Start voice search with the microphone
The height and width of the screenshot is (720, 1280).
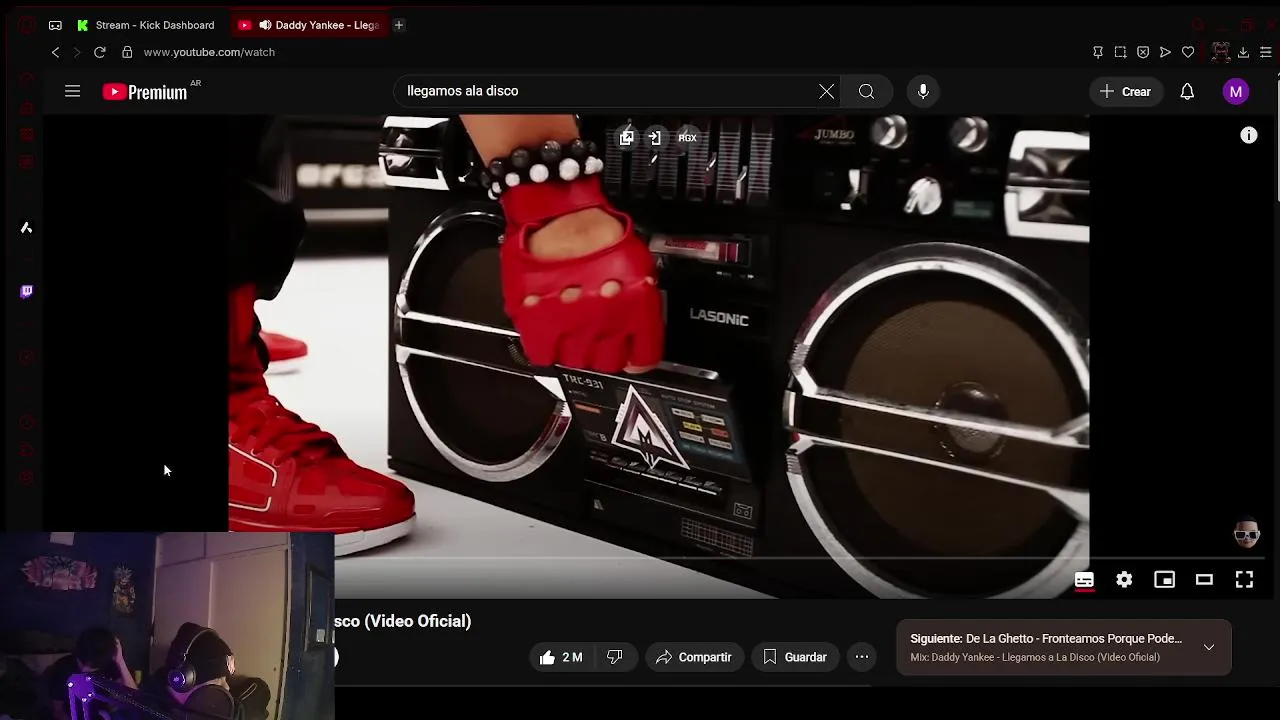923,91
